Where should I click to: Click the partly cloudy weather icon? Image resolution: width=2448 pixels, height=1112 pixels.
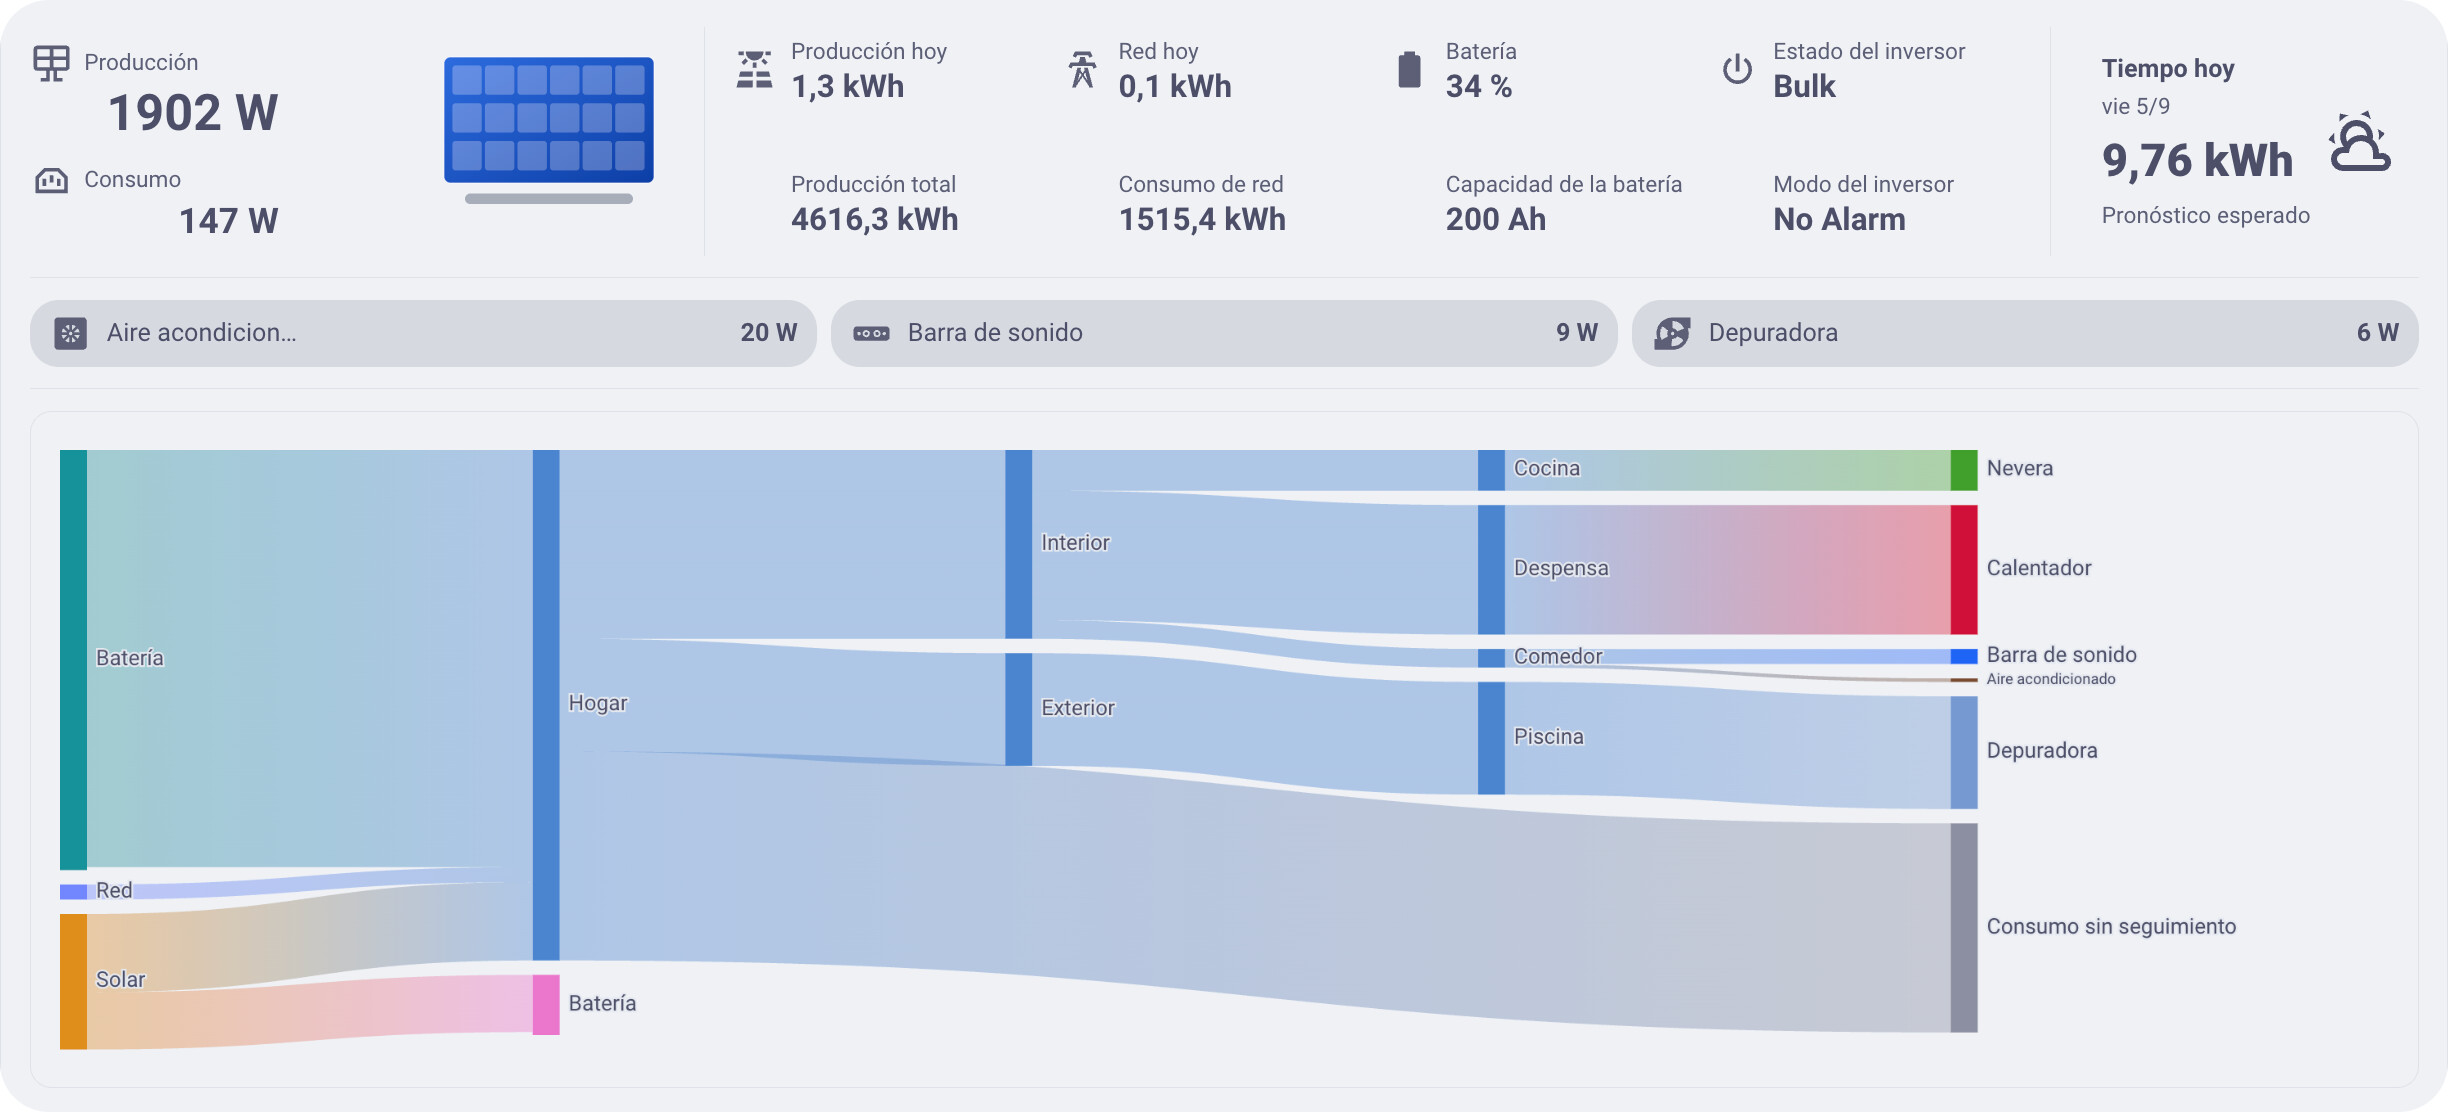(x=2359, y=143)
